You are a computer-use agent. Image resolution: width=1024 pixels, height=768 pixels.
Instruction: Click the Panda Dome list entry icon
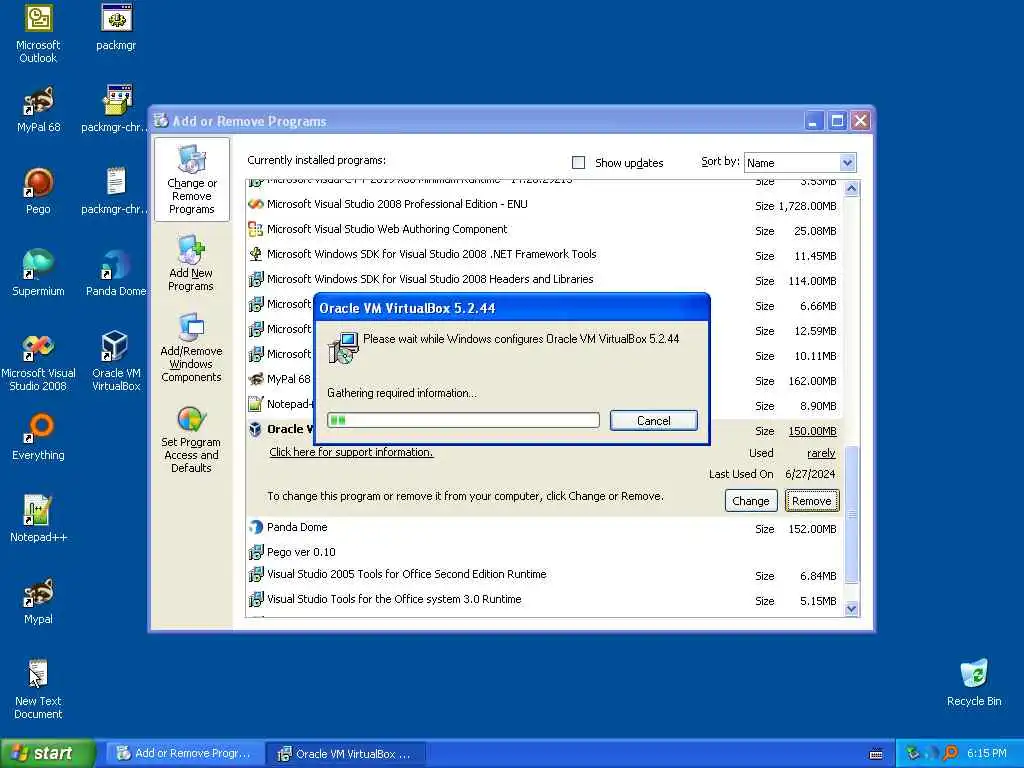[x=255, y=527]
